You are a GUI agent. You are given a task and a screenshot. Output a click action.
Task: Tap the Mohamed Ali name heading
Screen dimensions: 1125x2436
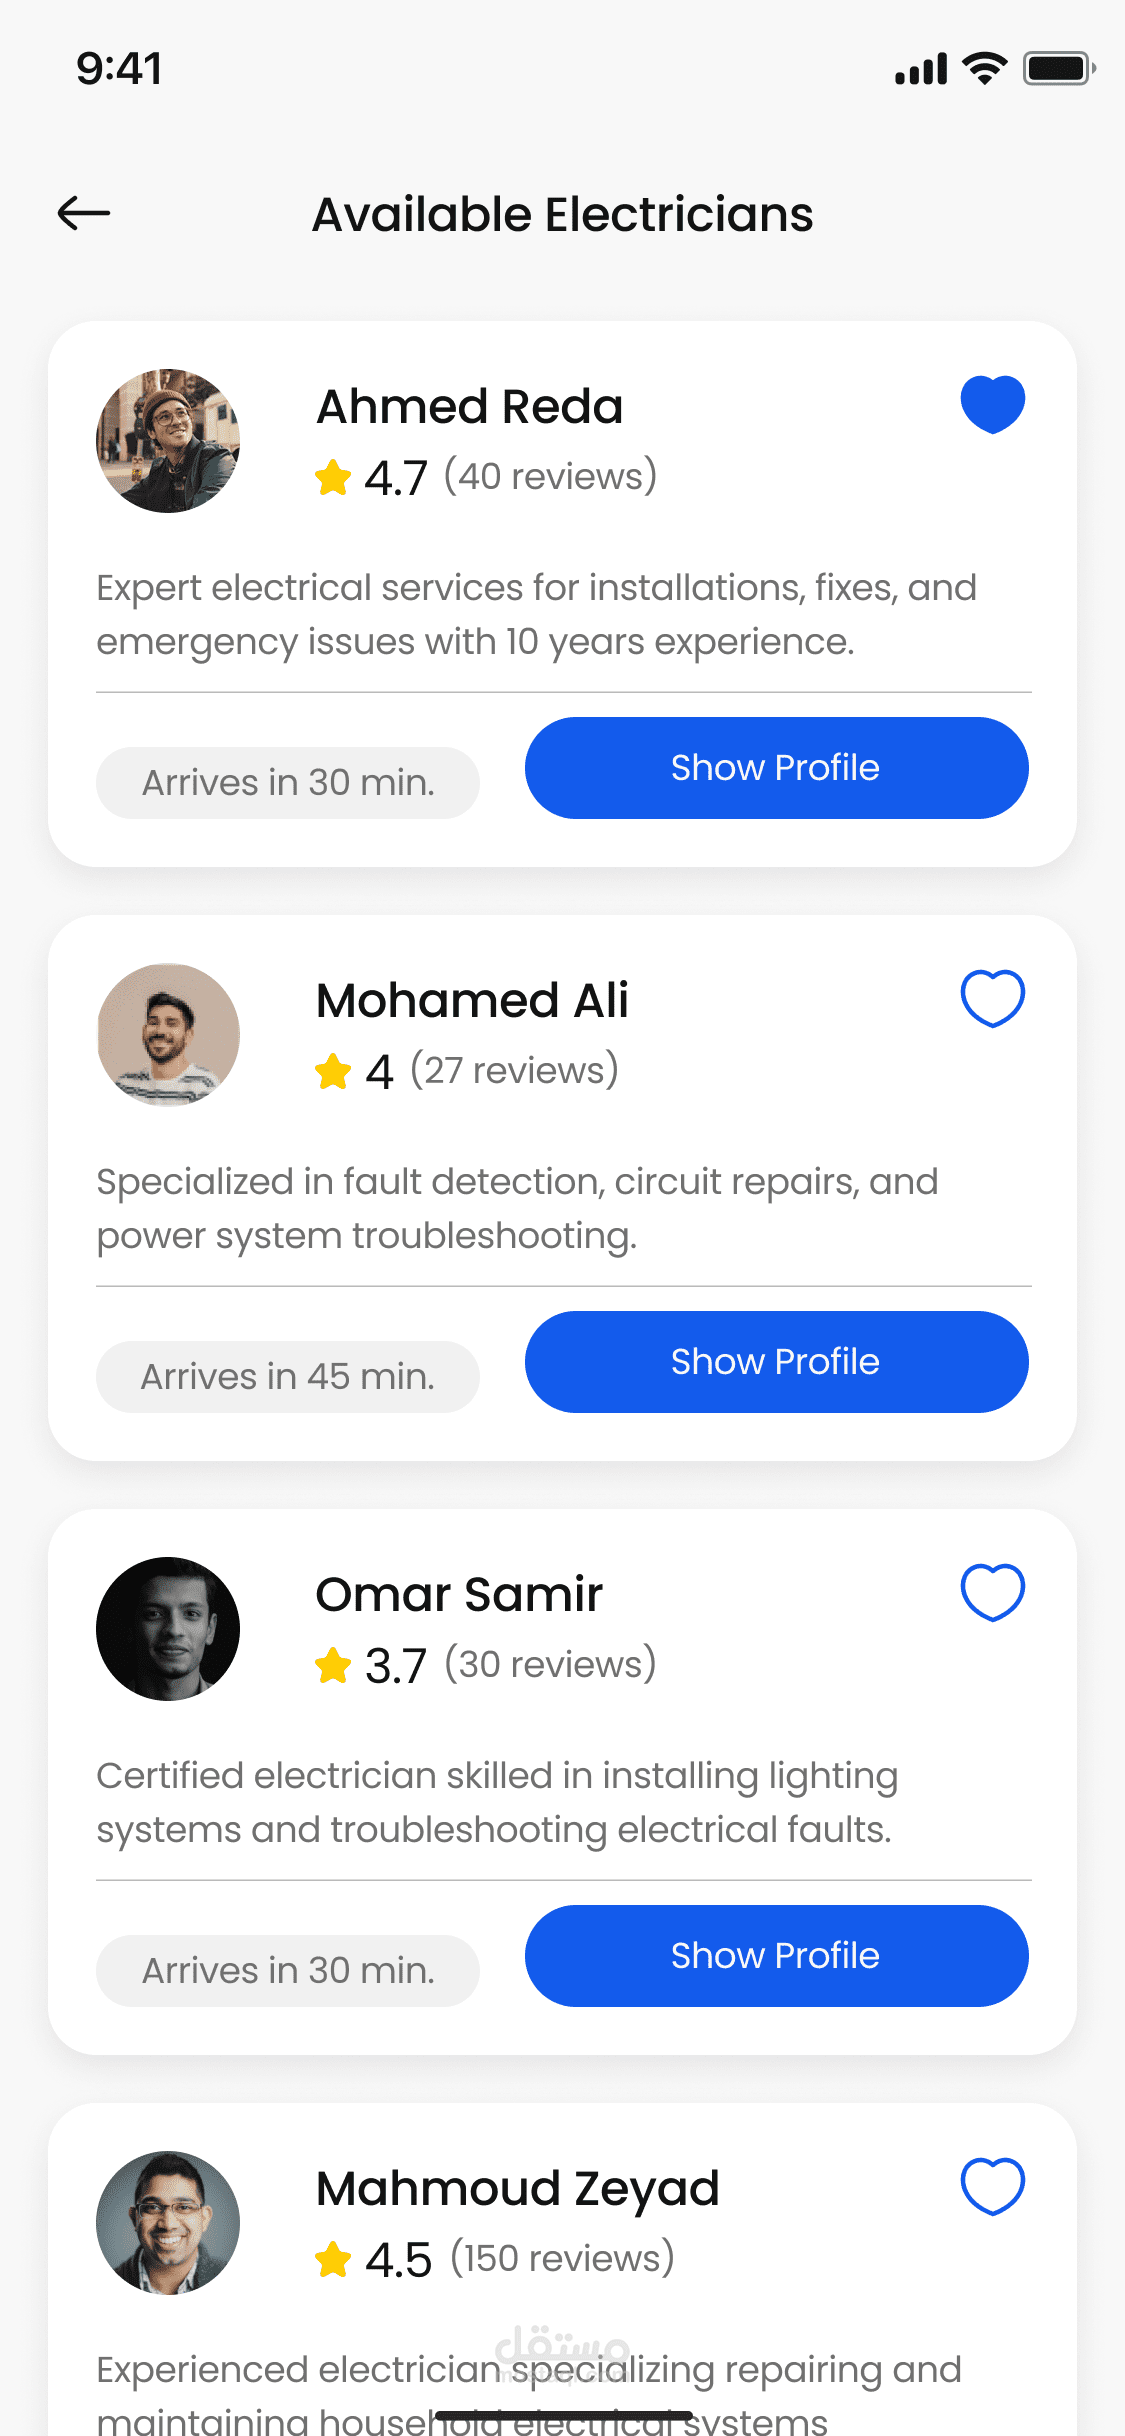[x=472, y=1000]
